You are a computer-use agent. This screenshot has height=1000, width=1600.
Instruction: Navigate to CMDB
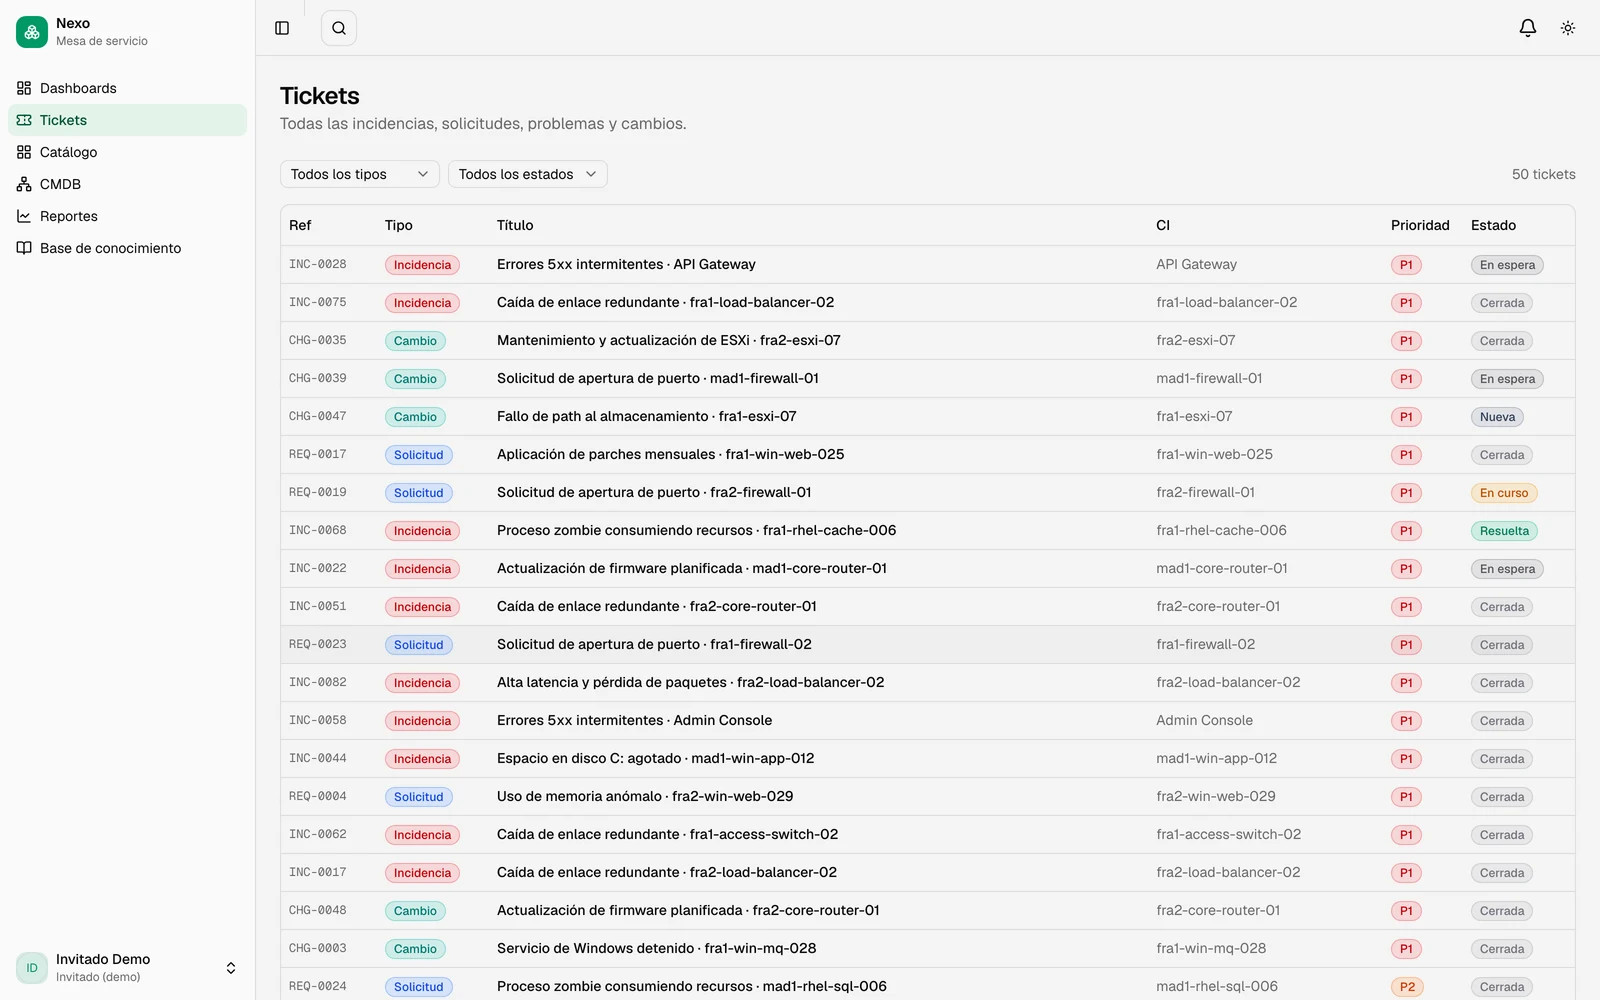point(127,184)
